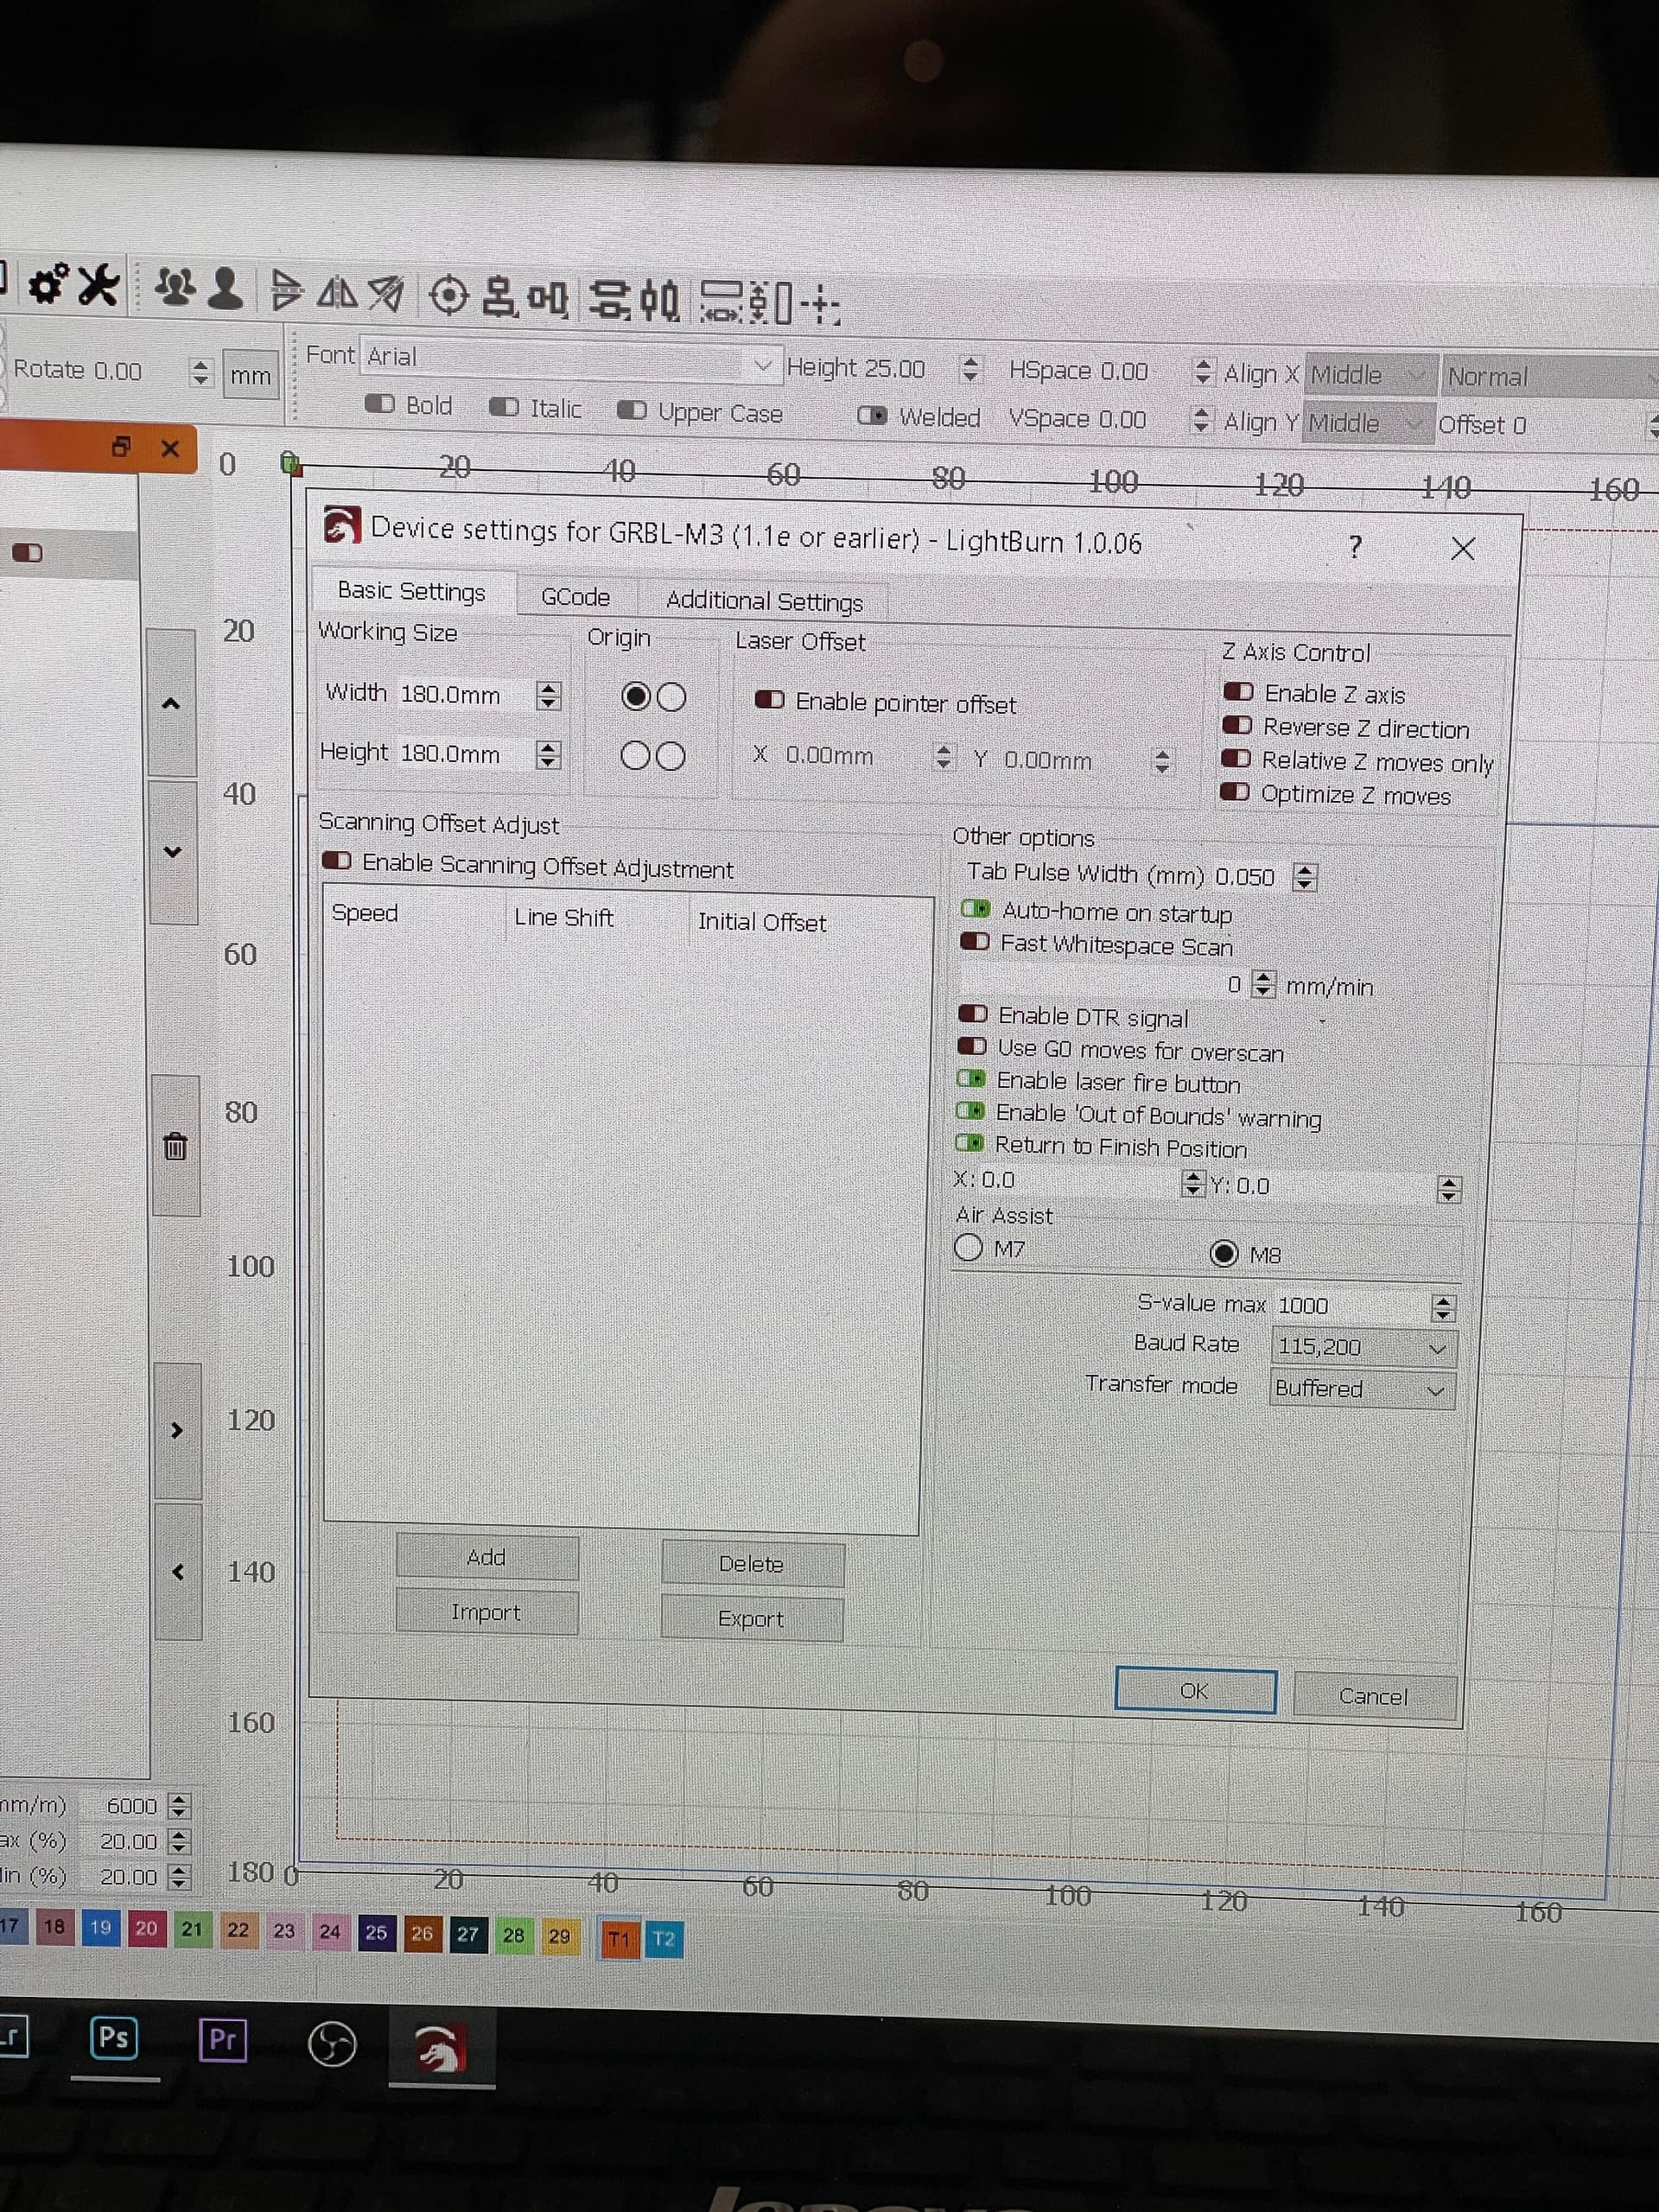Screen dimensions: 1659x2212
Task: Toggle Enable Scanning Offset Adjustment
Action: pos(337,860)
